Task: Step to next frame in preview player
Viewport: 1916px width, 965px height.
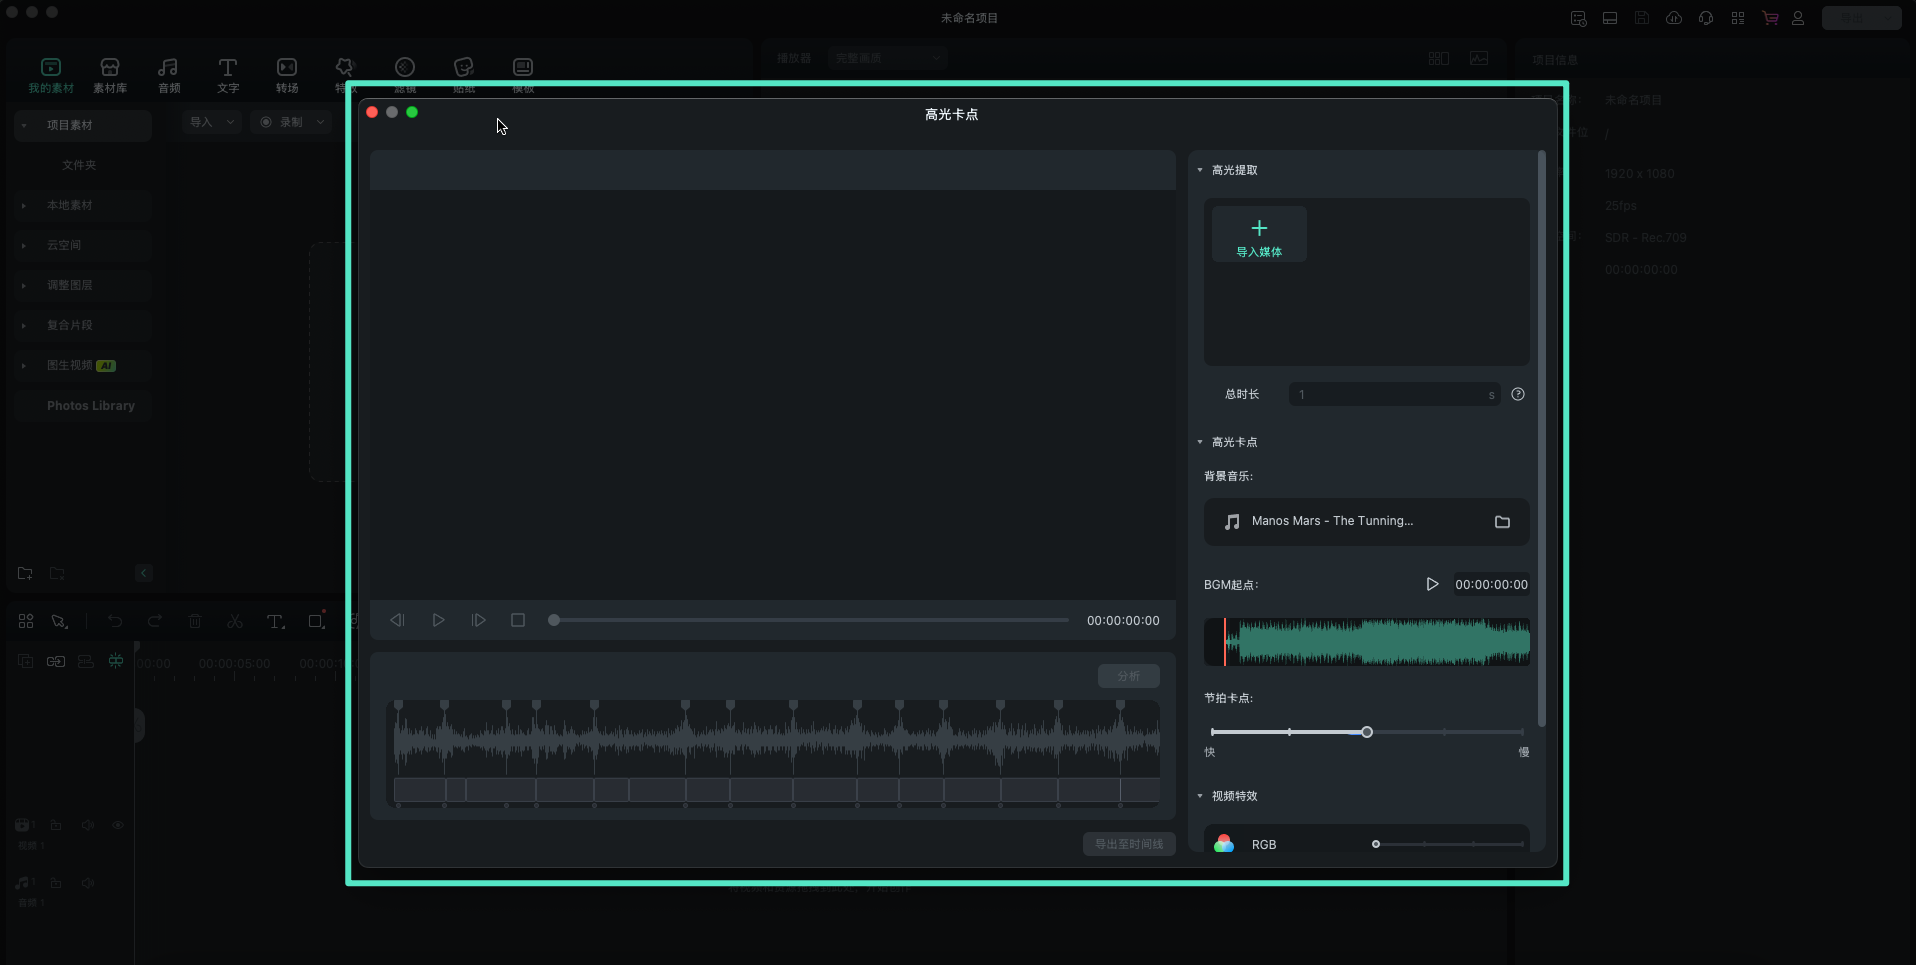Action: 478,620
